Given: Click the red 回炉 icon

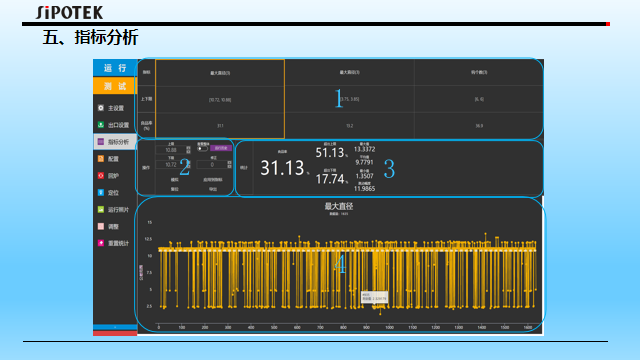Looking at the screenshot, I should click(x=101, y=176).
